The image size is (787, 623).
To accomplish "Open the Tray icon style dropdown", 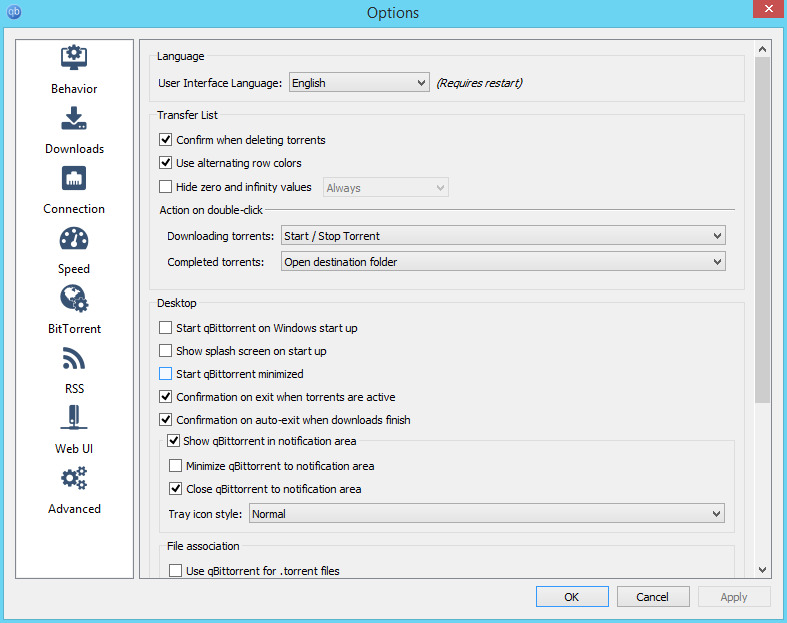I will pyautogui.click(x=486, y=514).
